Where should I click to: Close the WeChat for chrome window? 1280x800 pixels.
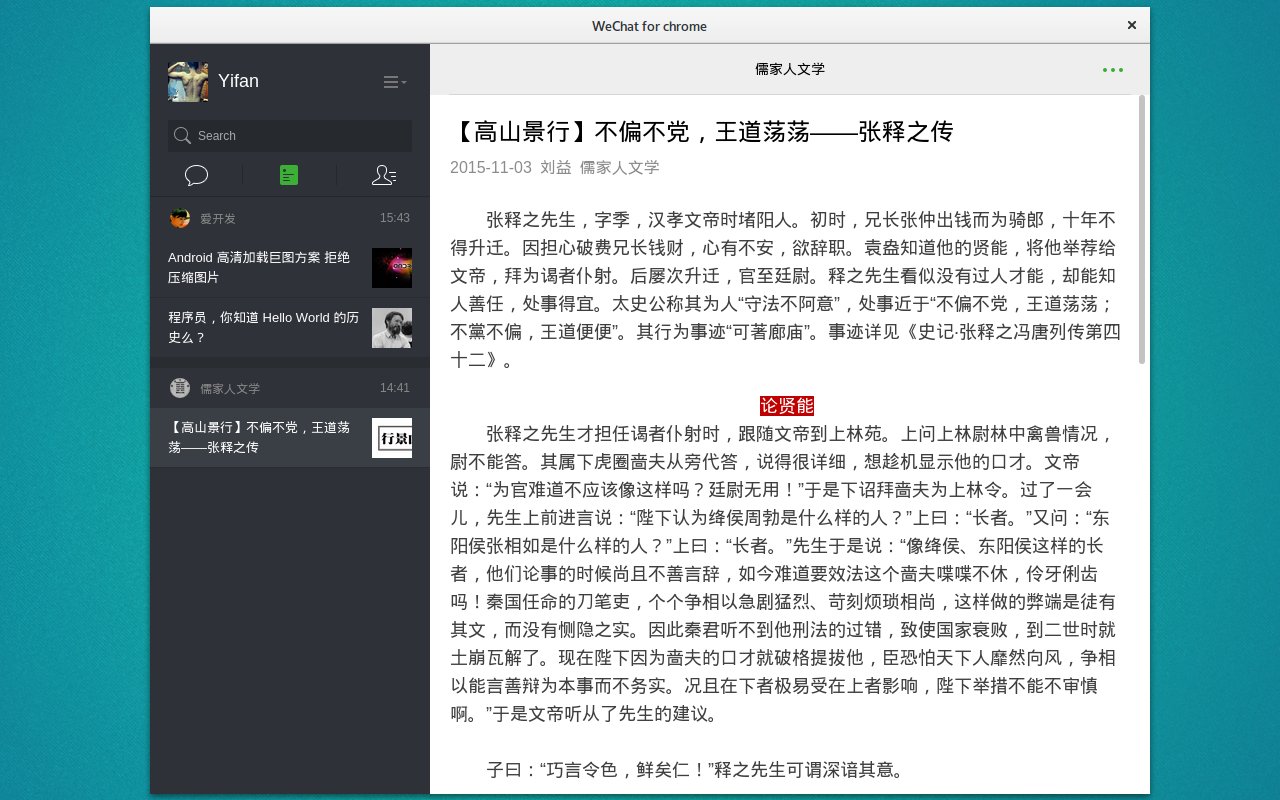pos(1132,26)
